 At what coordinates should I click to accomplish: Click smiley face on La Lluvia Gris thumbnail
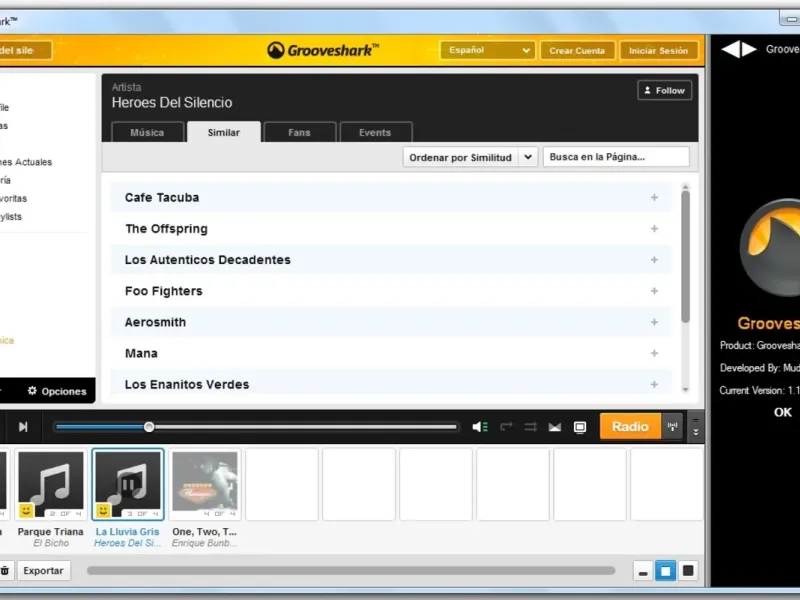coord(103,510)
